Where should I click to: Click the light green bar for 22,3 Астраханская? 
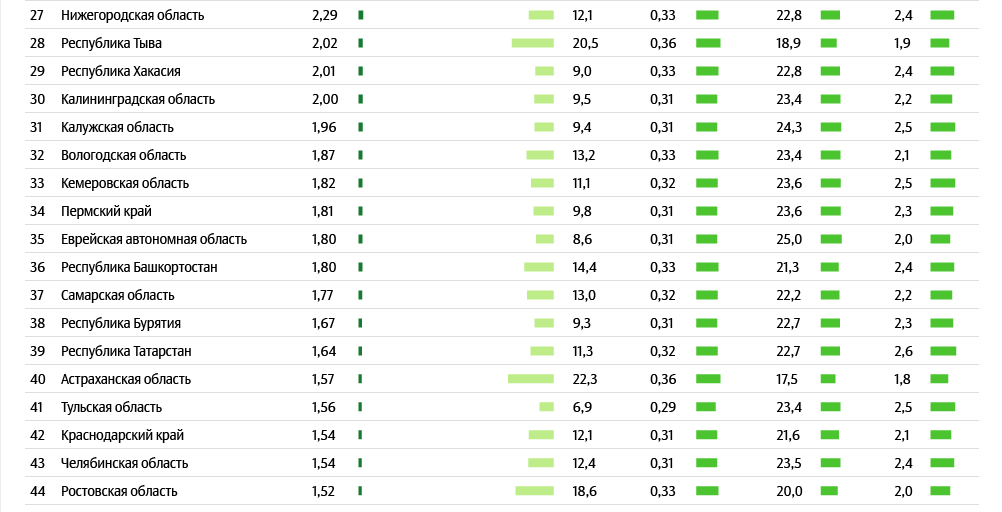click(531, 379)
